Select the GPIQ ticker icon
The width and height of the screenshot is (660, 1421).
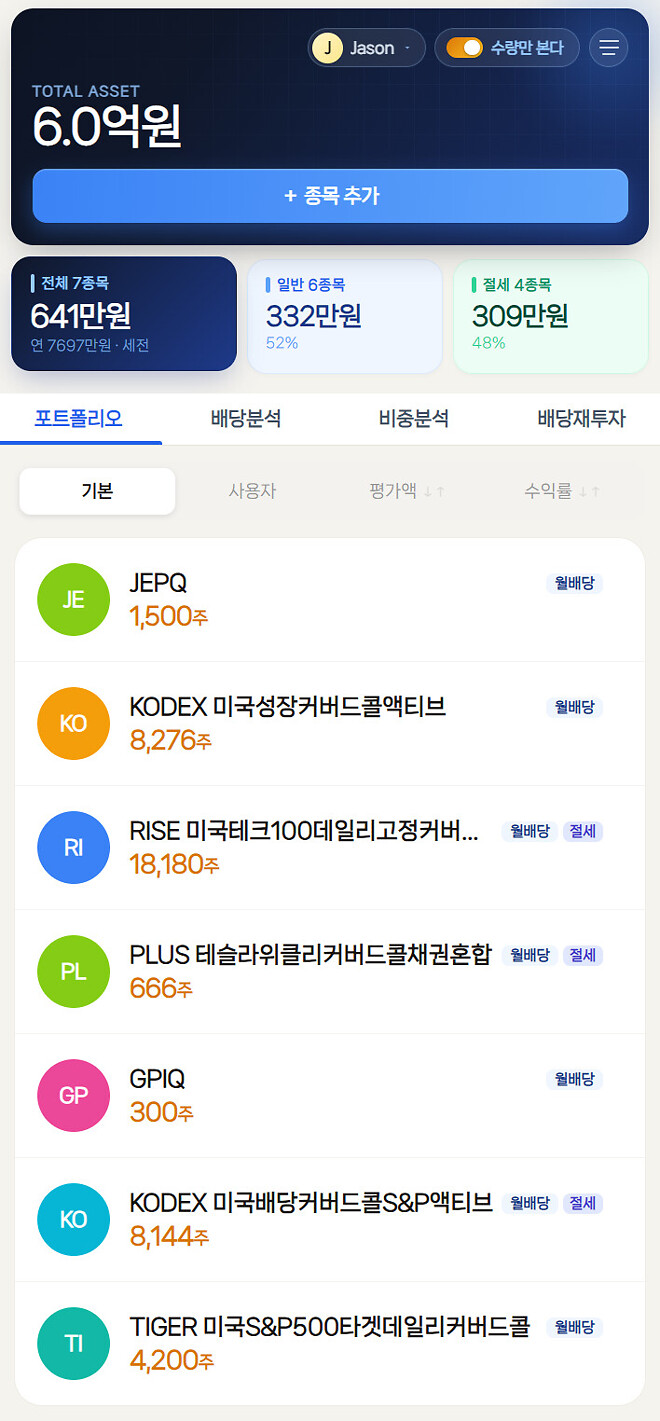click(72, 1095)
